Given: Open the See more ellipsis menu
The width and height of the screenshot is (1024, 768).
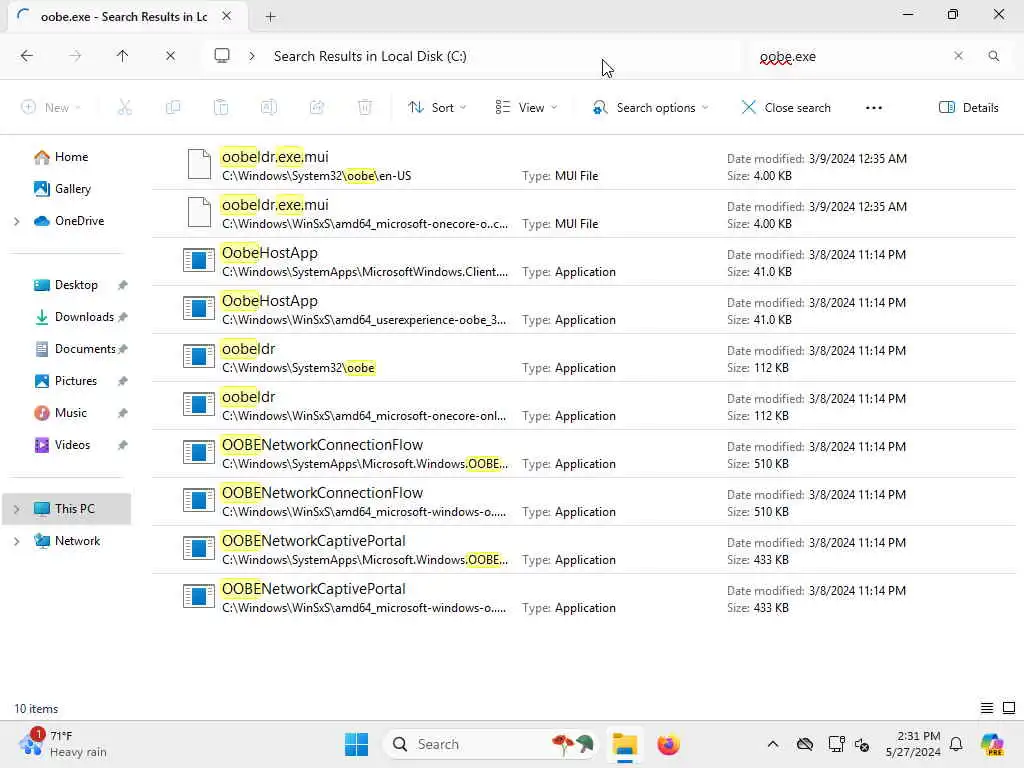Looking at the screenshot, I should [873, 108].
